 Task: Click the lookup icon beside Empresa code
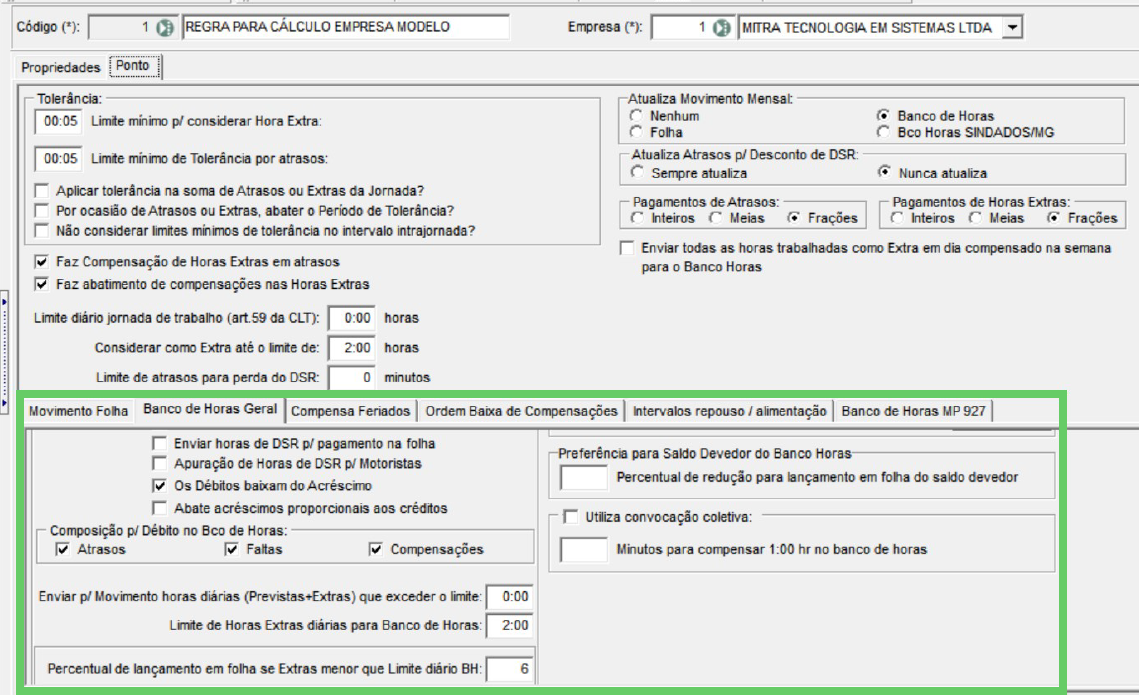721,28
